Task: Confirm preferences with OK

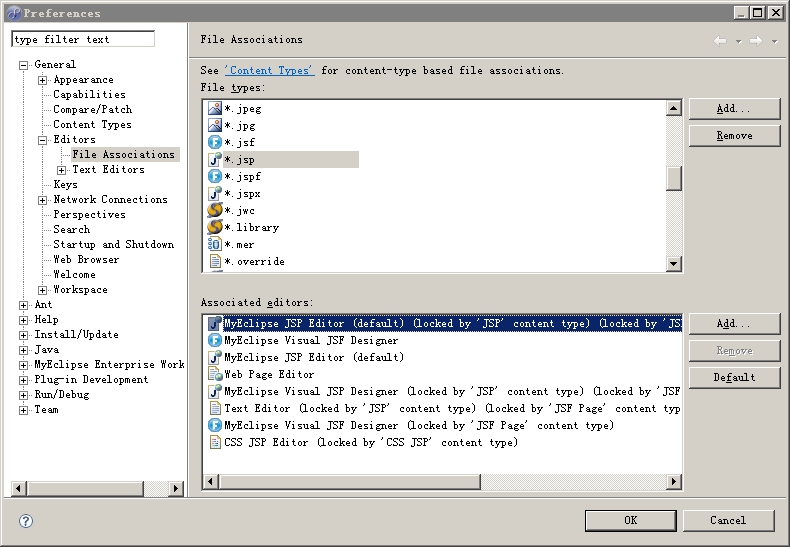Action: (630, 520)
